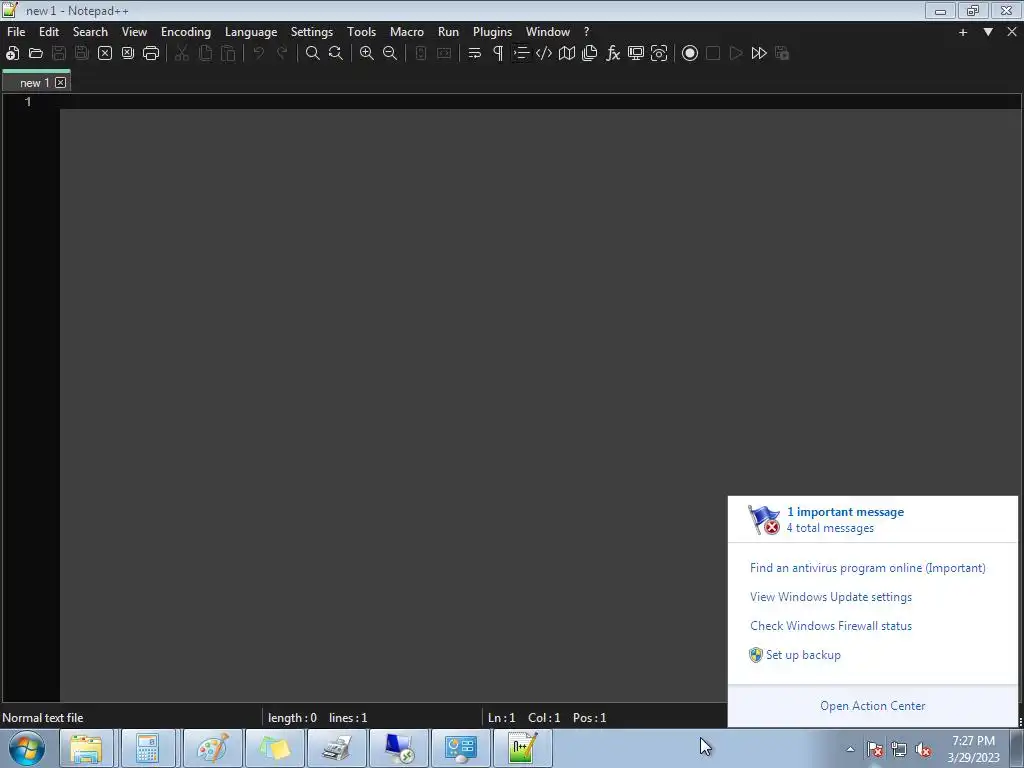Open the document list dropdown triangle
1024x768 pixels.
click(x=988, y=32)
